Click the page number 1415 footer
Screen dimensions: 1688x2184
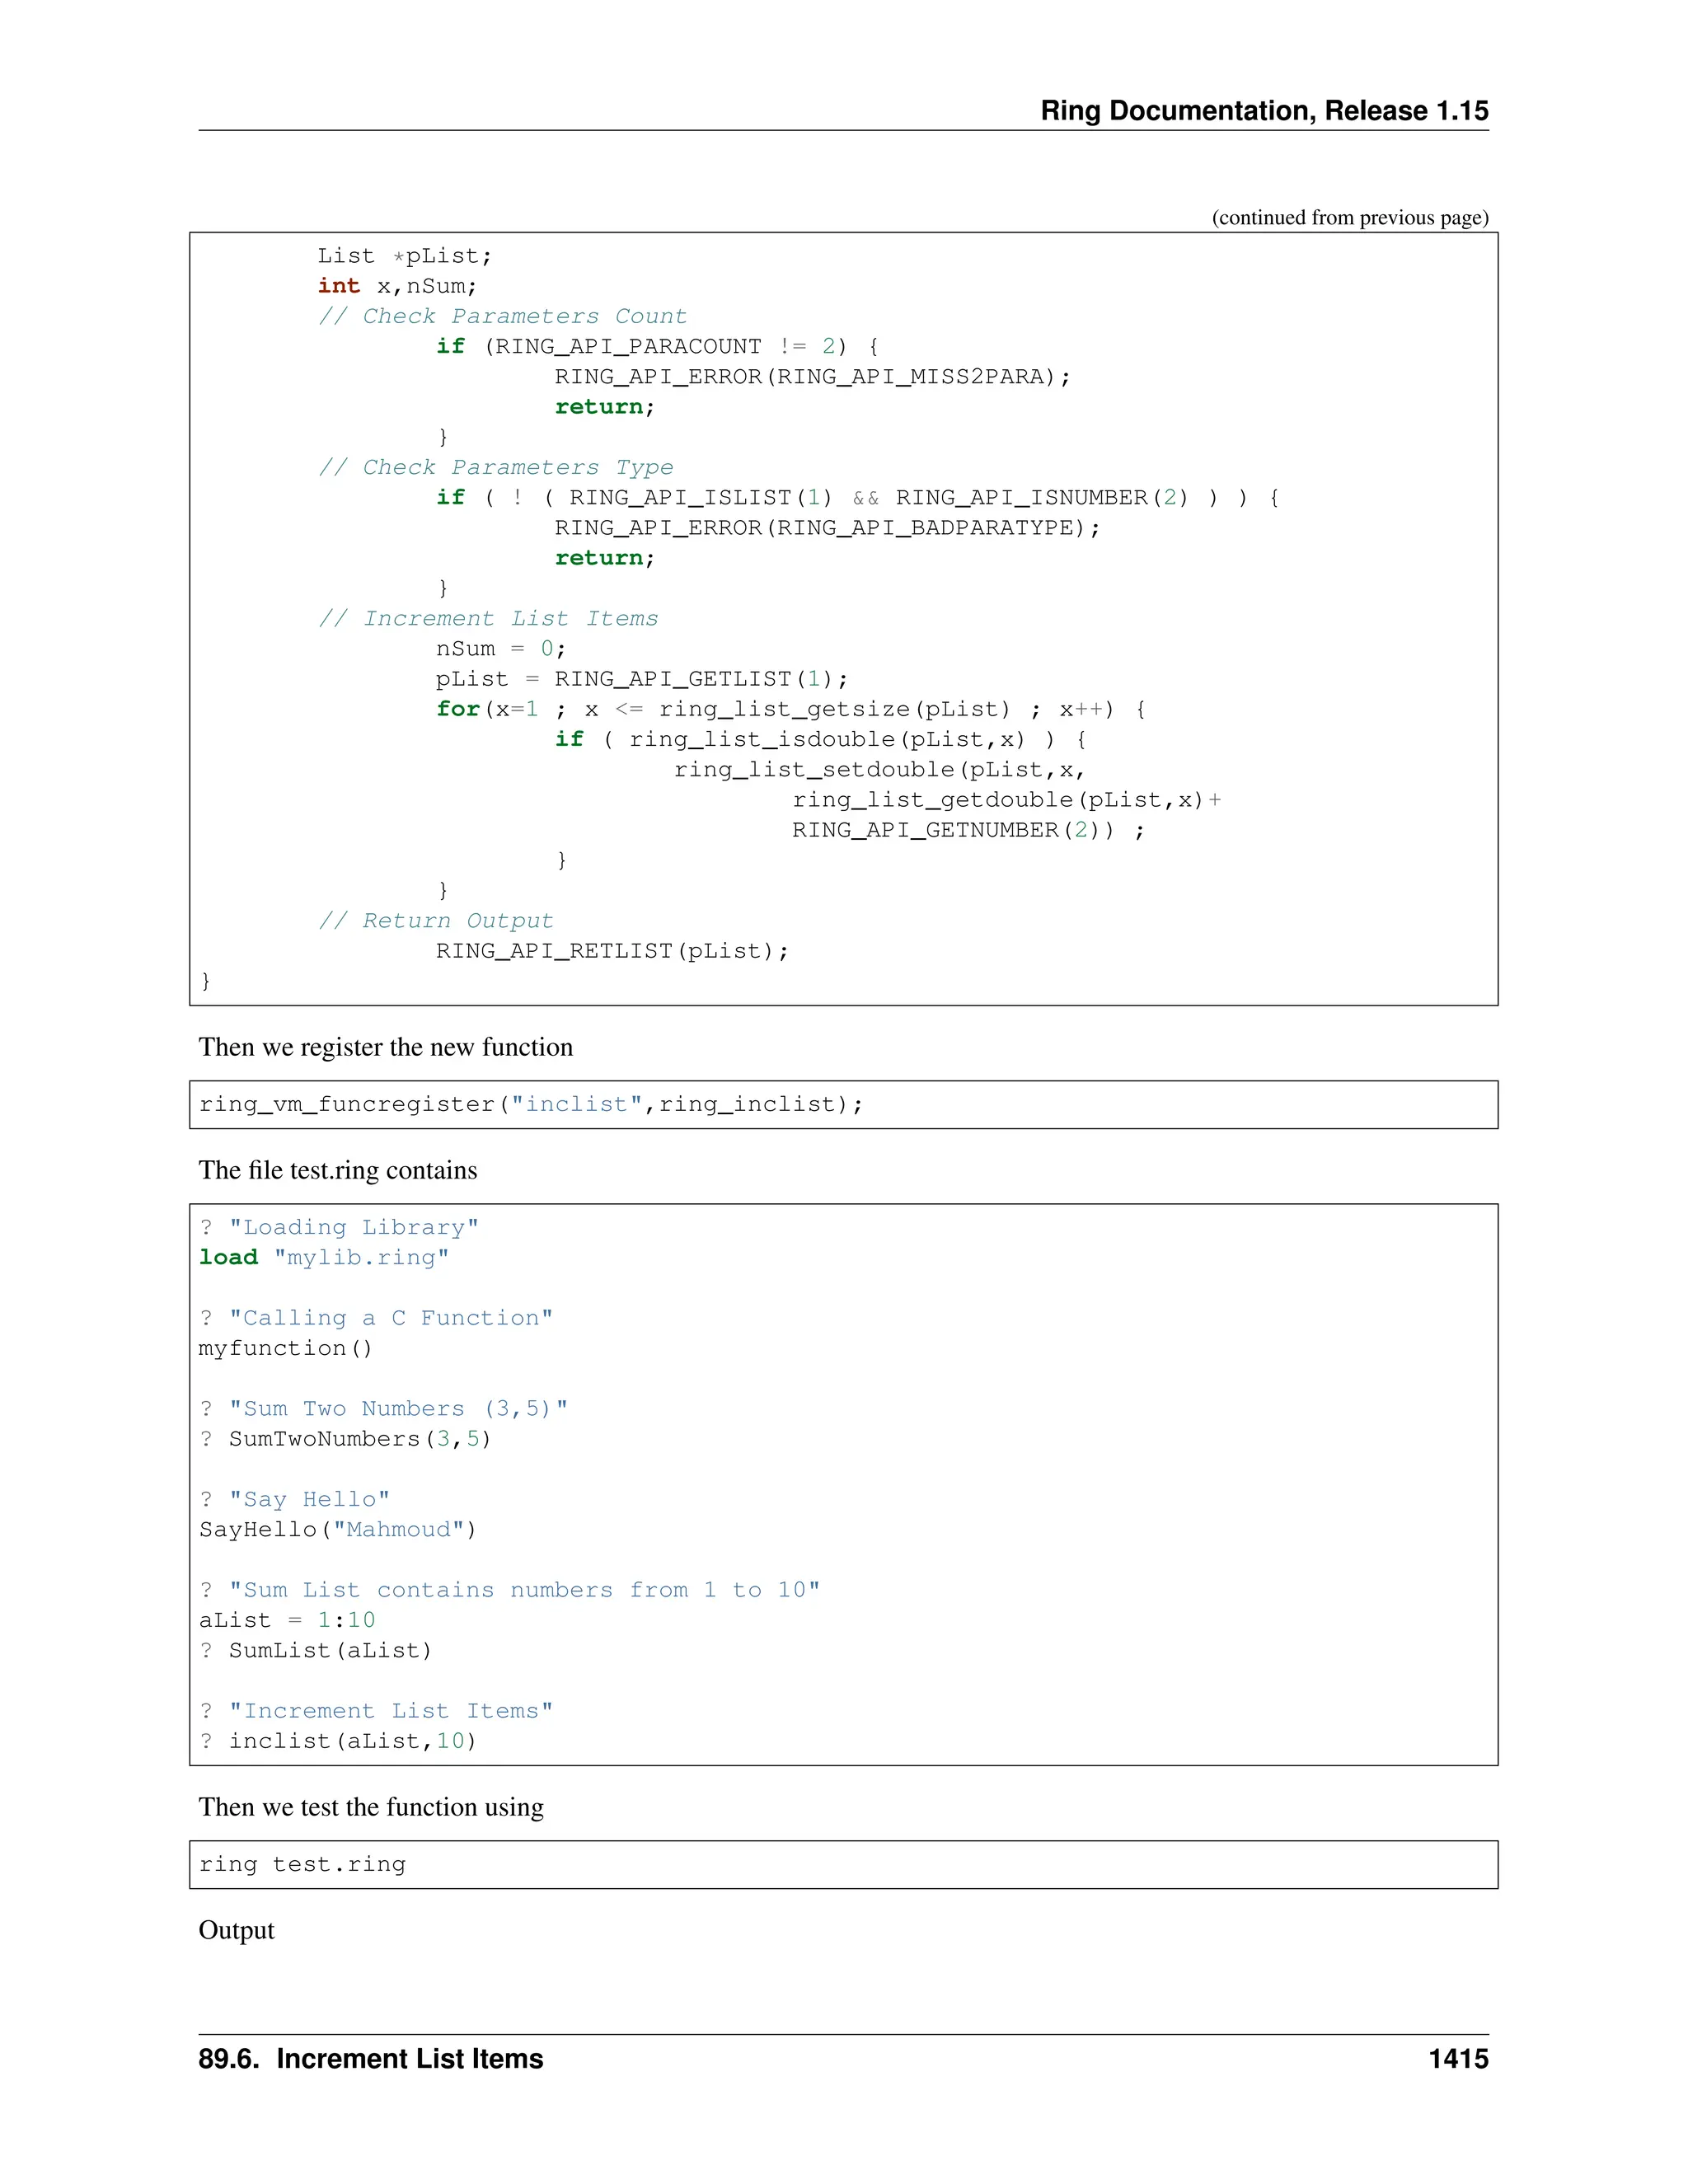pyautogui.click(x=1457, y=2059)
